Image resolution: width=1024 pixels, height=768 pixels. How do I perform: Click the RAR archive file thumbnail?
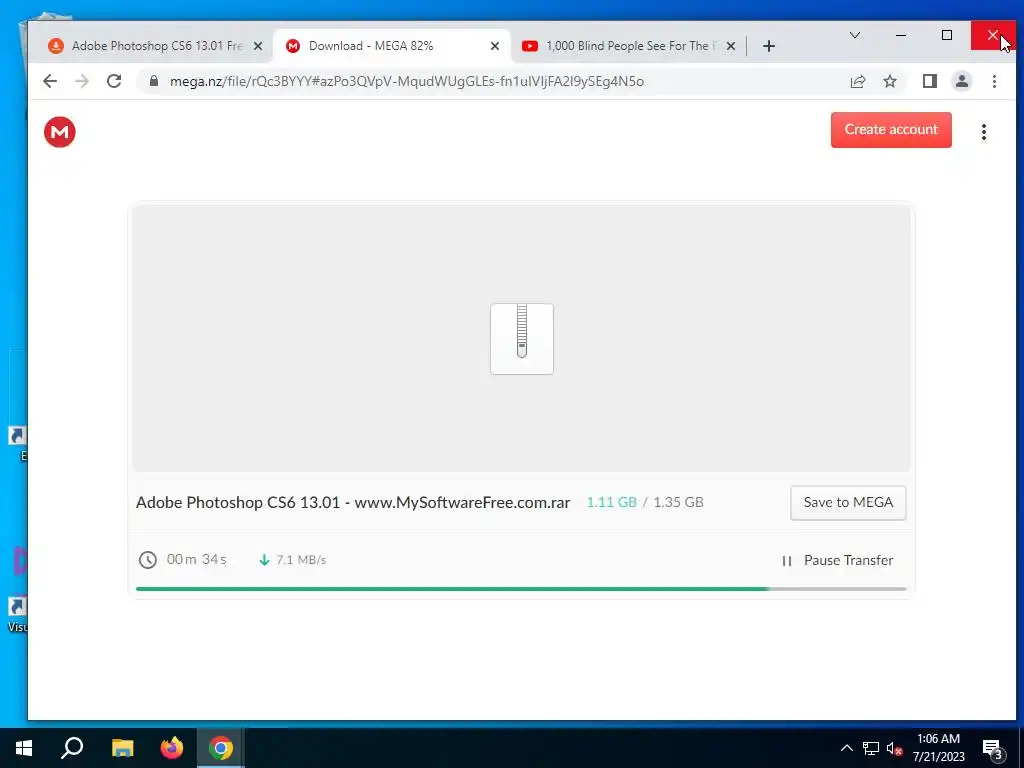522,339
